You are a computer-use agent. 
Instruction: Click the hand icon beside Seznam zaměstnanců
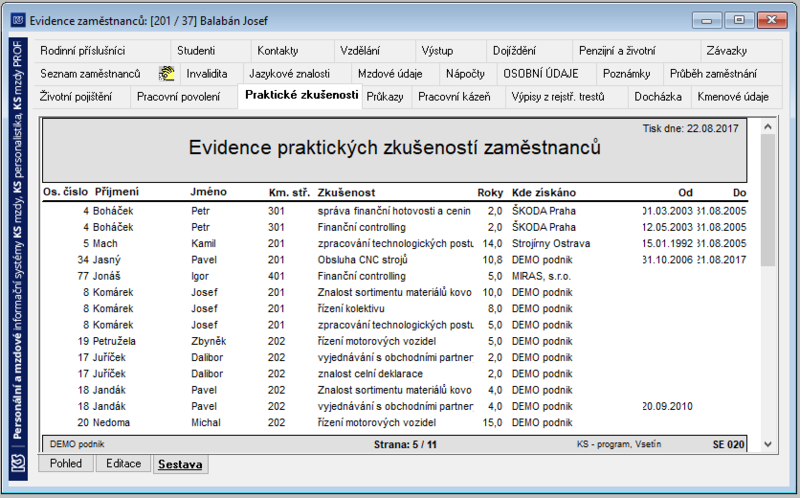click(x=166, y=74)
